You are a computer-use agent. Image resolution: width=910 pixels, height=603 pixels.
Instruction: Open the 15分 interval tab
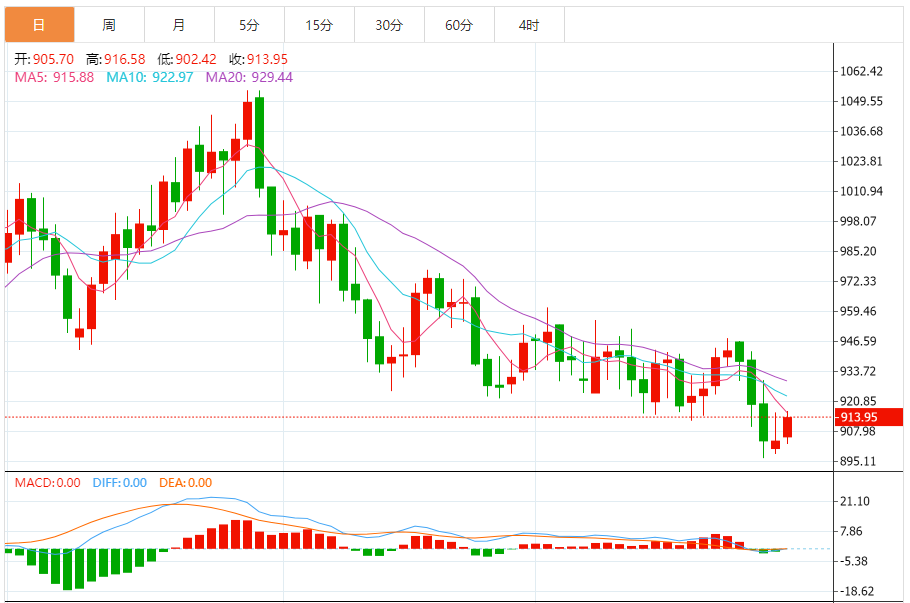(319, 25)
